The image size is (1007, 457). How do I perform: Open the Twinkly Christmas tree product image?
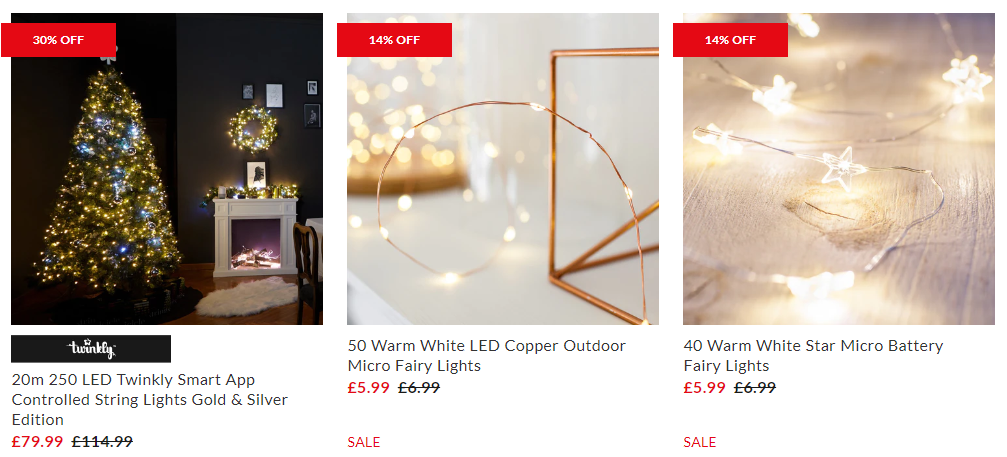(167, 169)
